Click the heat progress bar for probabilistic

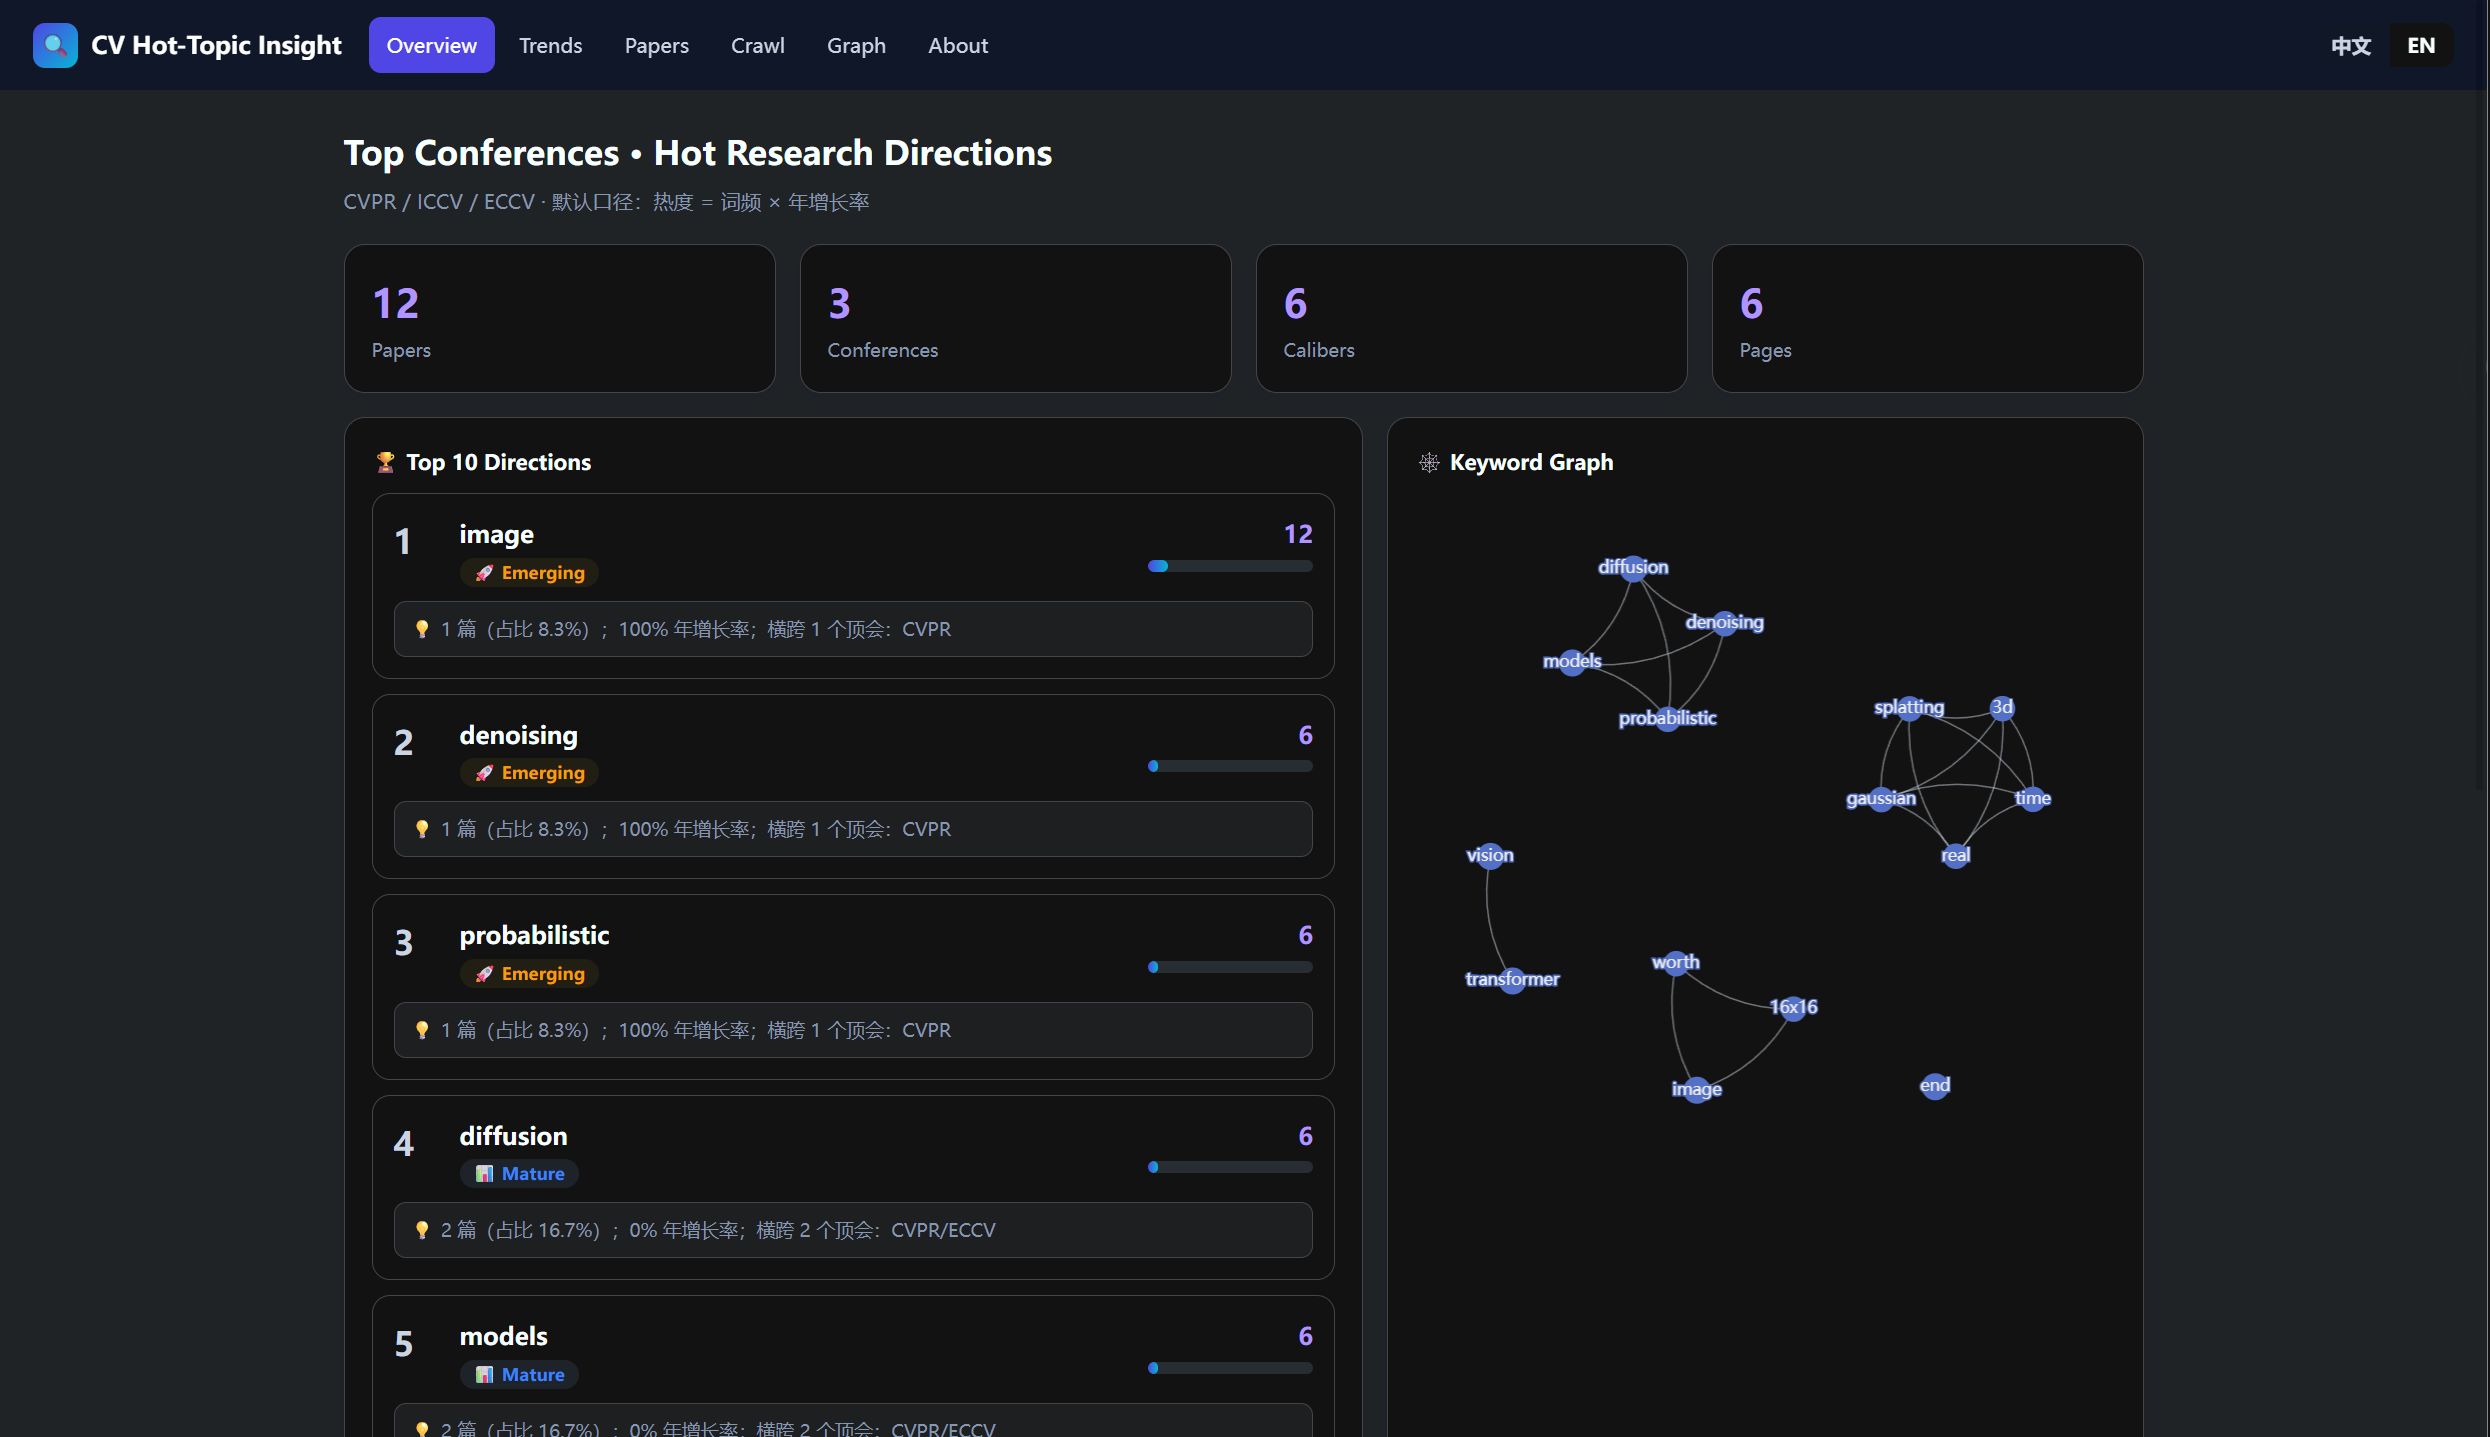[x=1230, y=967]
